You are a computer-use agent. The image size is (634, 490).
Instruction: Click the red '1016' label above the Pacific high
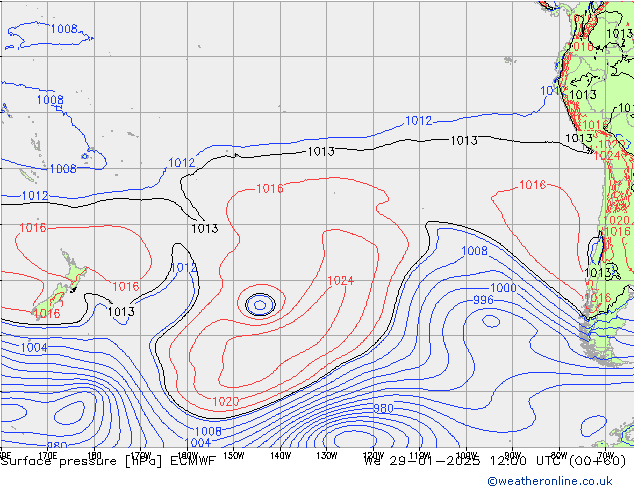pos(270,188)
